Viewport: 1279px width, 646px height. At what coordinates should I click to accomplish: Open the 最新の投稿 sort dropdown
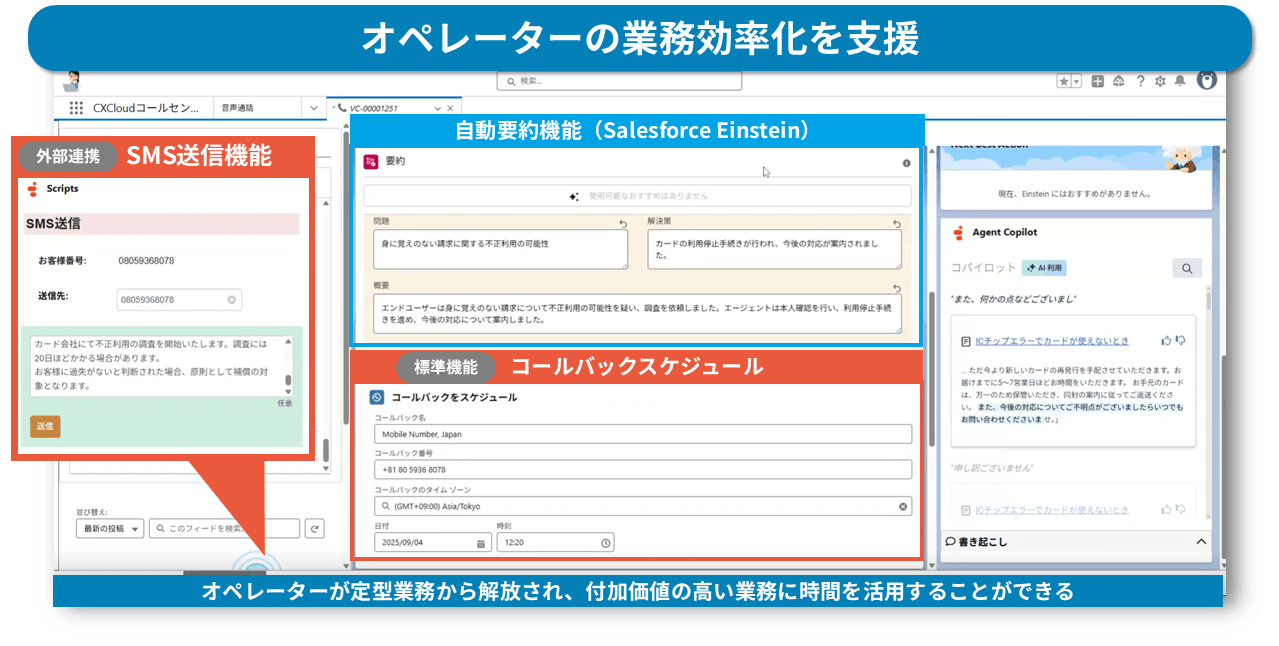pyautogui.click(x=110, y=527)
